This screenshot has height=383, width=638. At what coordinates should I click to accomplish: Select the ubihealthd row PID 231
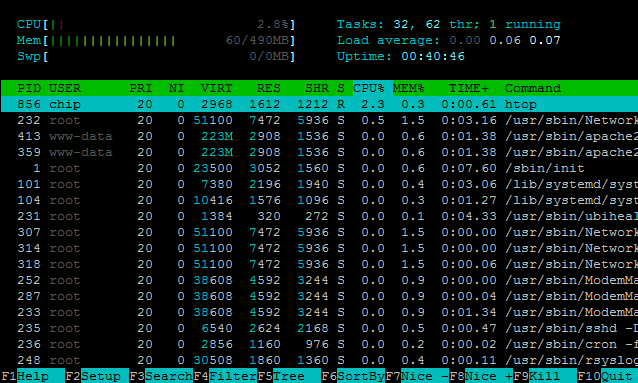click(x=319, y=217)
